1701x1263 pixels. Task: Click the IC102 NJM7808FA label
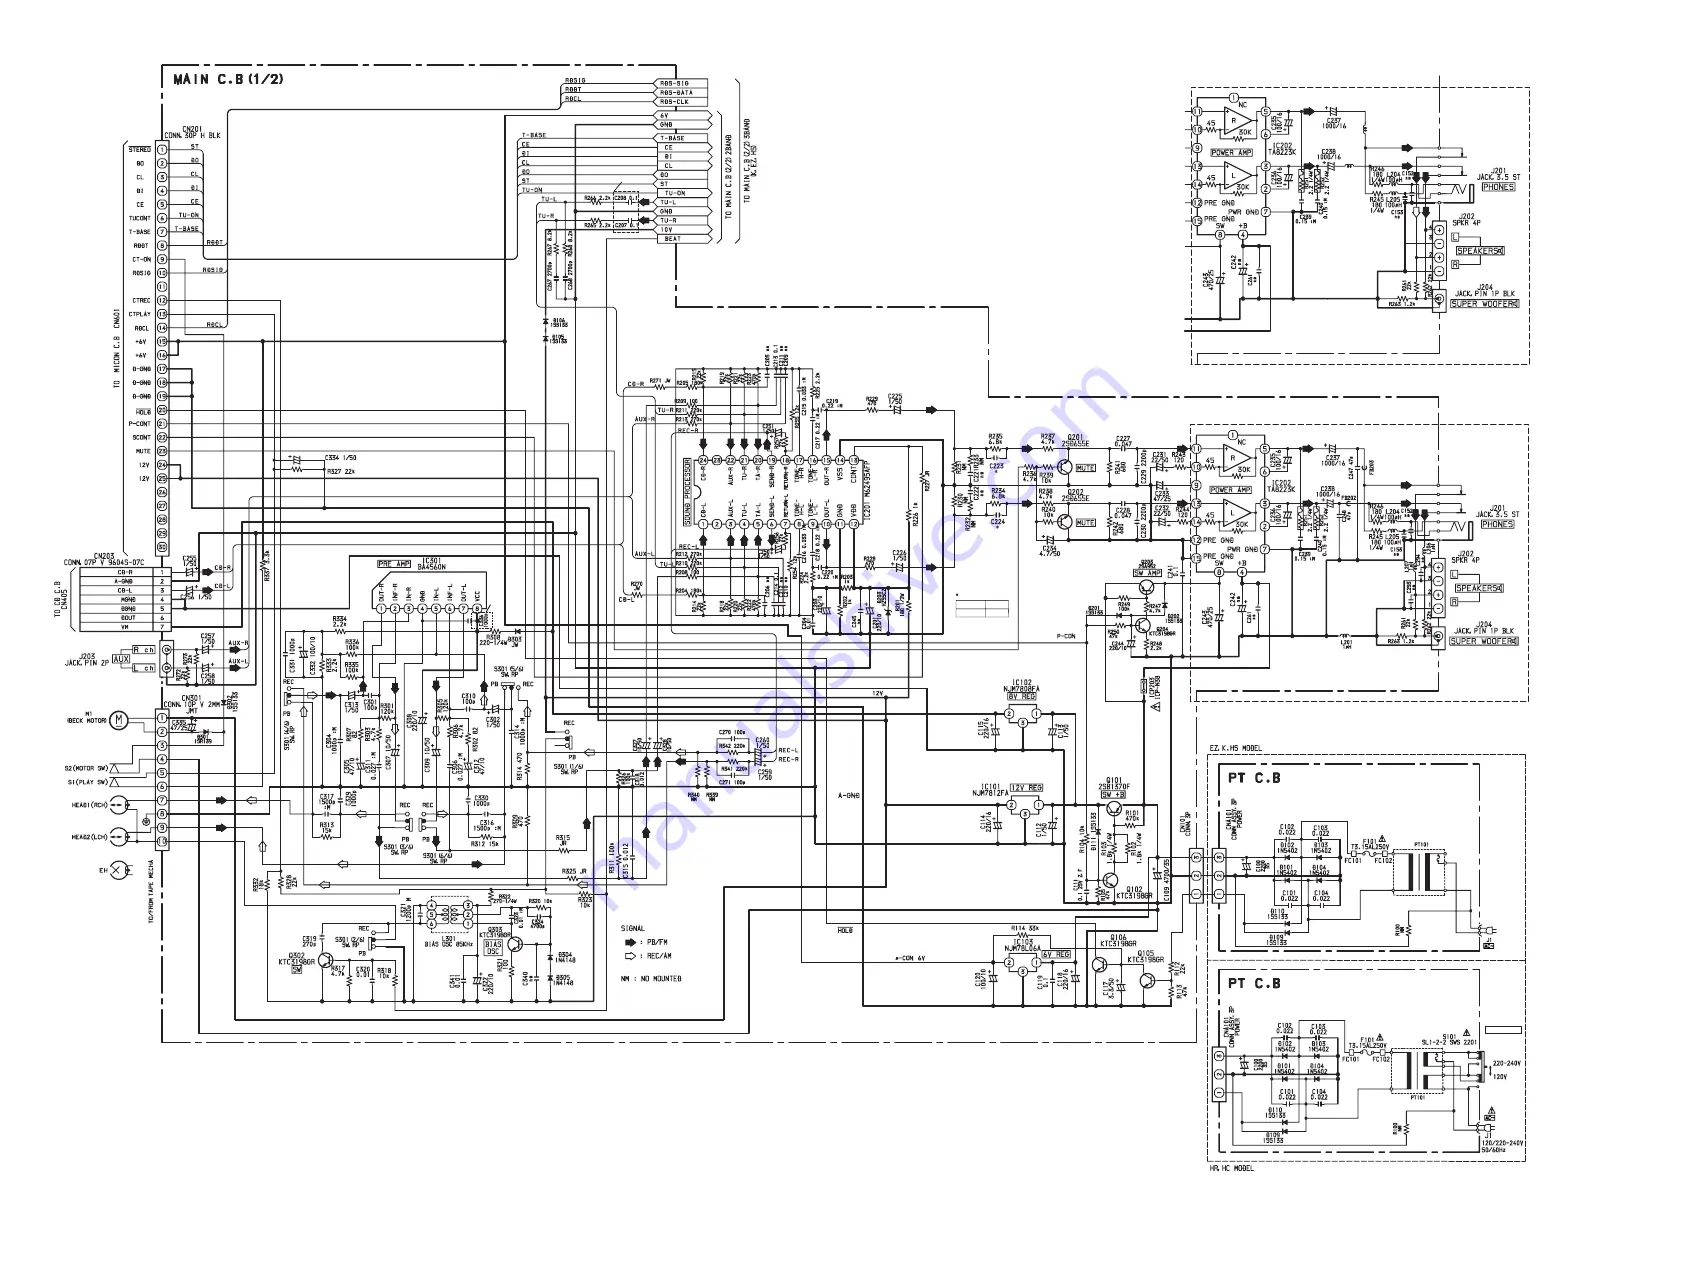click(1022, 686)
